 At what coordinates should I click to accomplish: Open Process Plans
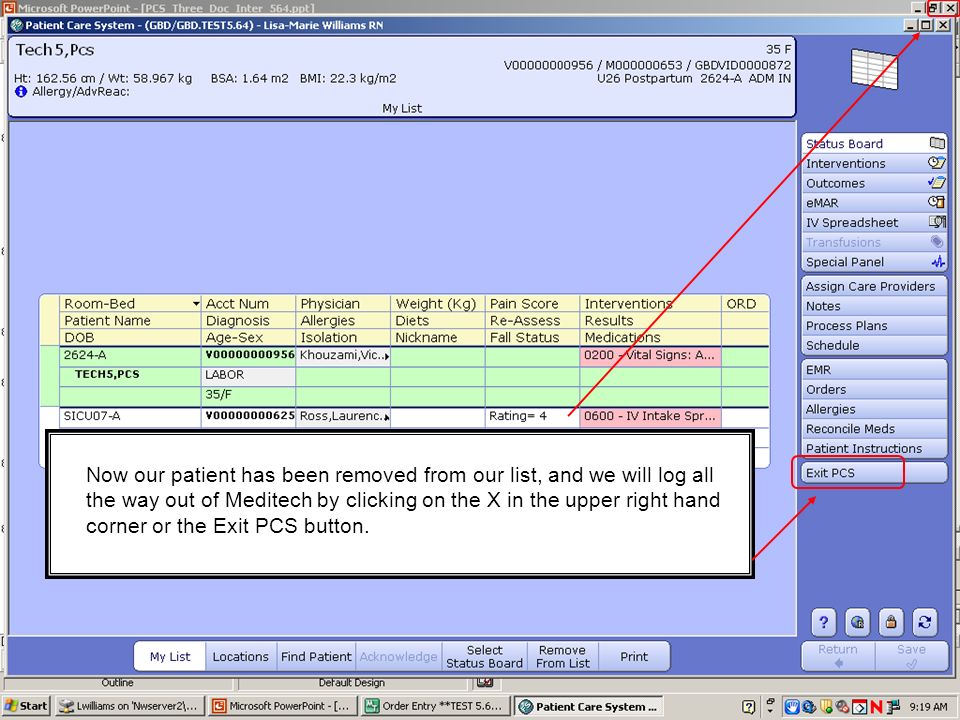[x=874, y=326]
